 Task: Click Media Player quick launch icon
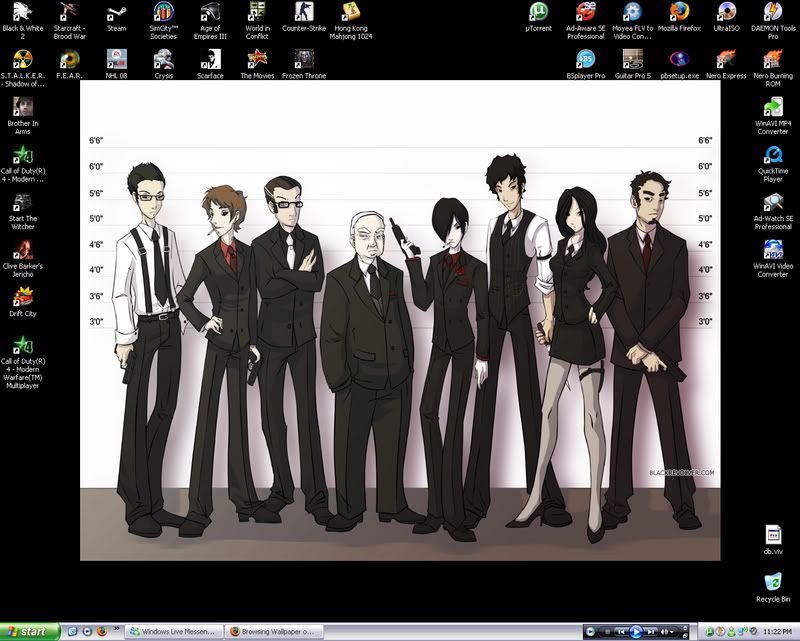(x=87, y=631)
